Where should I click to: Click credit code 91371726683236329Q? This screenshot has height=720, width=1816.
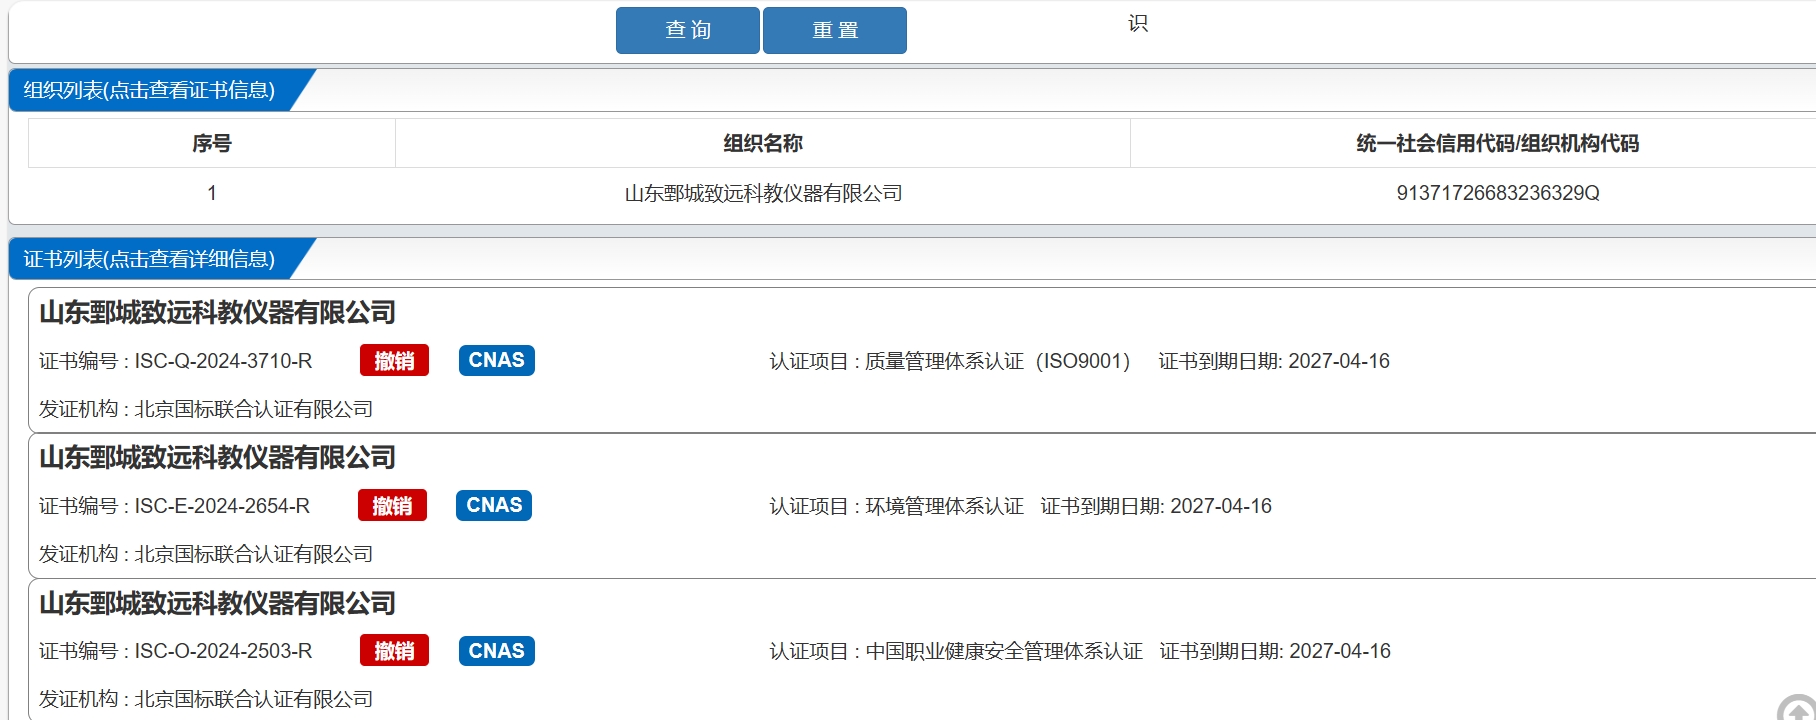coord(1498,193)
